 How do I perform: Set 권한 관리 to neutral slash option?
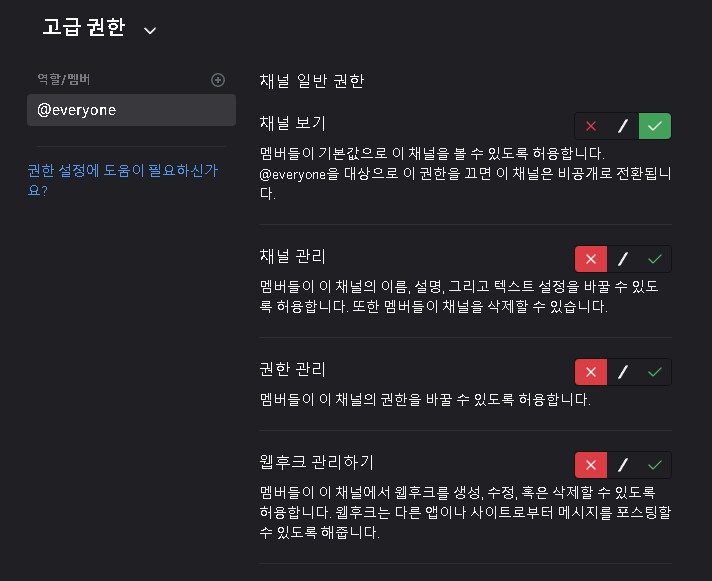(x=623, y=372)
